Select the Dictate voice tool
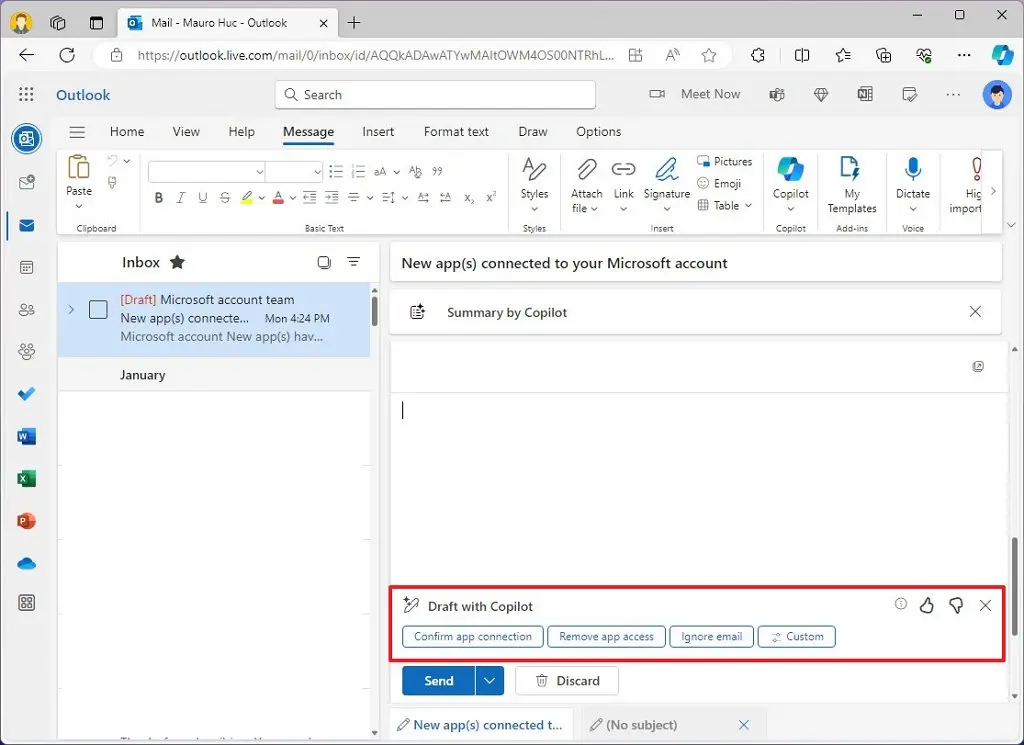1024x745 pixels. point(912,182)
